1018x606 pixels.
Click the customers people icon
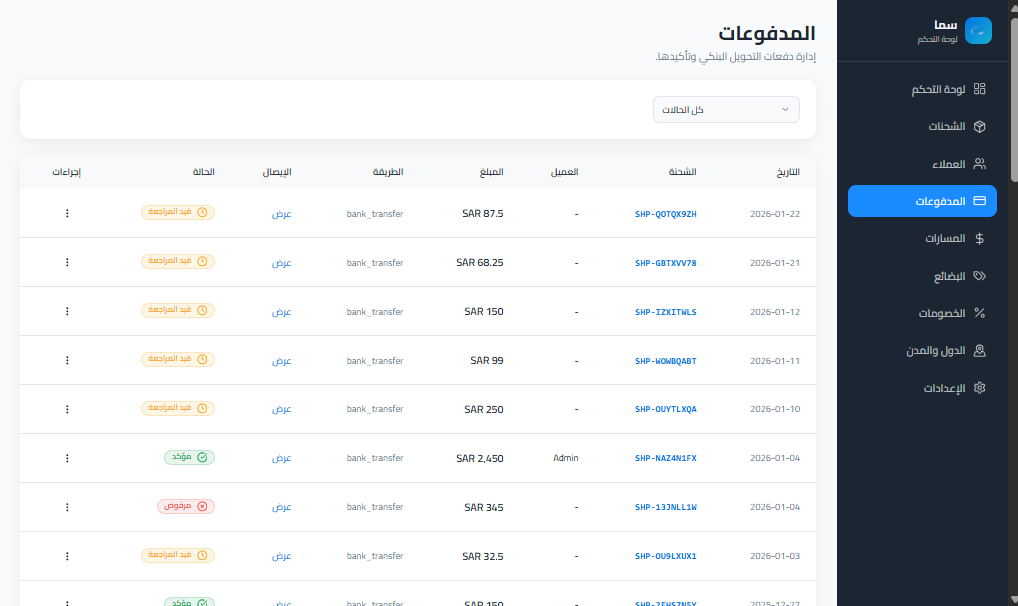tap(979, 164)
